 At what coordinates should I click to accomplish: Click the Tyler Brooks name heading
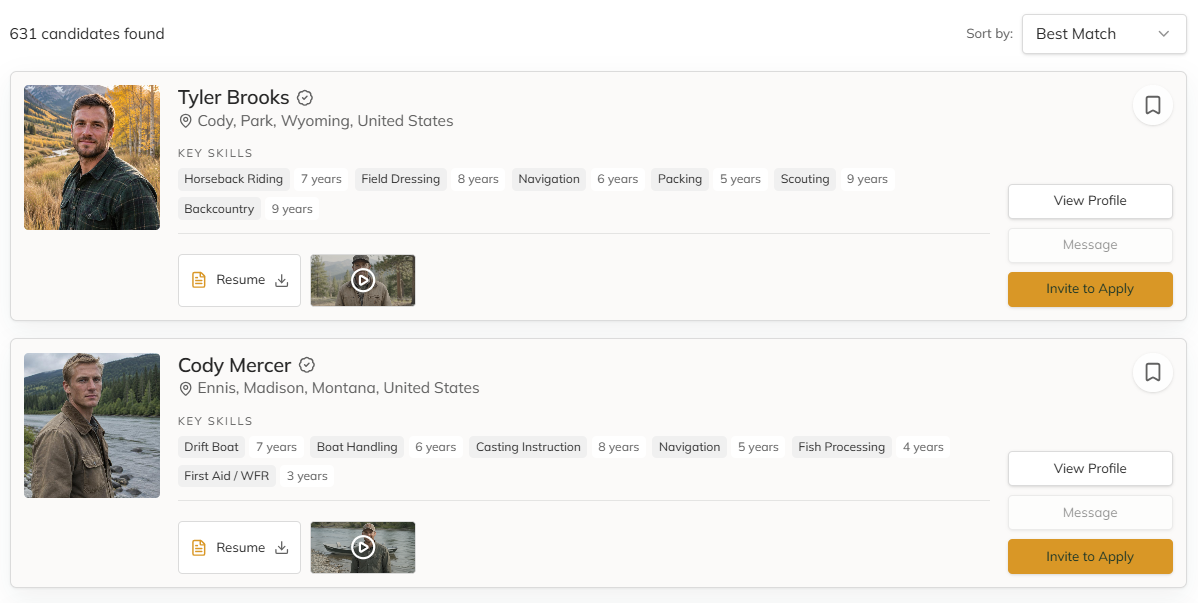(x=234, y=98)
